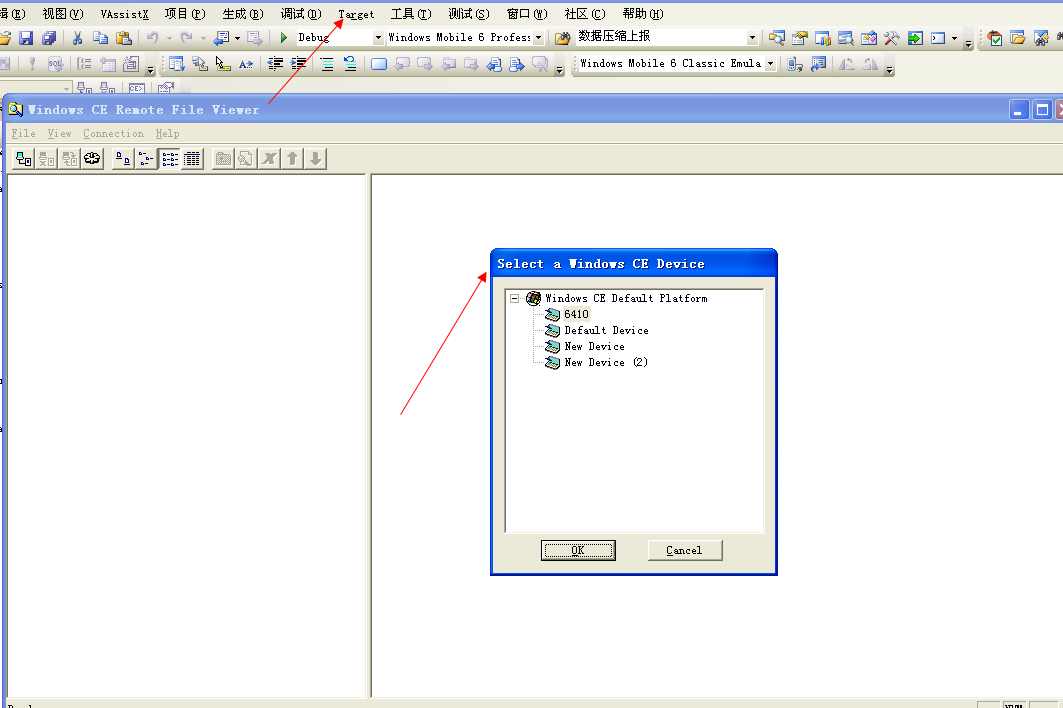Screen dimensions: 1063x708
Task: Click the Uncomment Selected Lines icon
Action: tap(350, 64)
